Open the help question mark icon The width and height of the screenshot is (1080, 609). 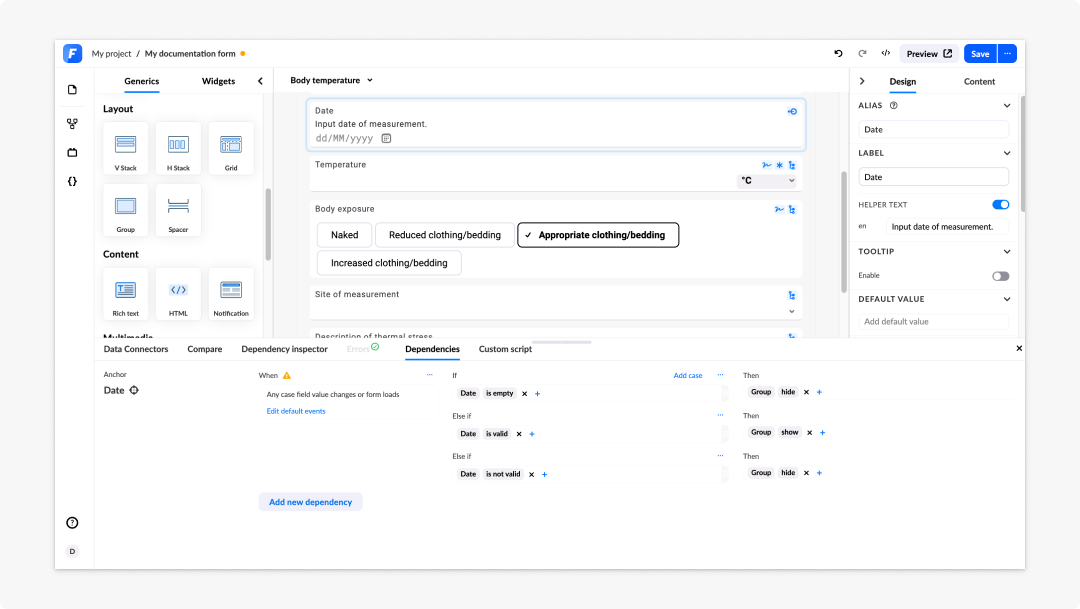click(x=72, y=523)
